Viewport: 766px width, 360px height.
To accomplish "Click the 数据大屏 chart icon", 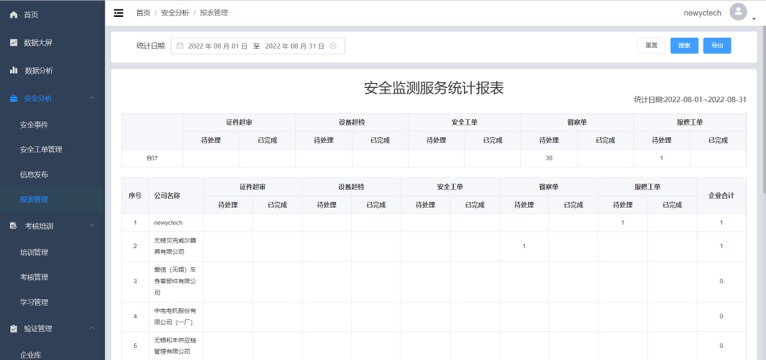I will (14, 42).
